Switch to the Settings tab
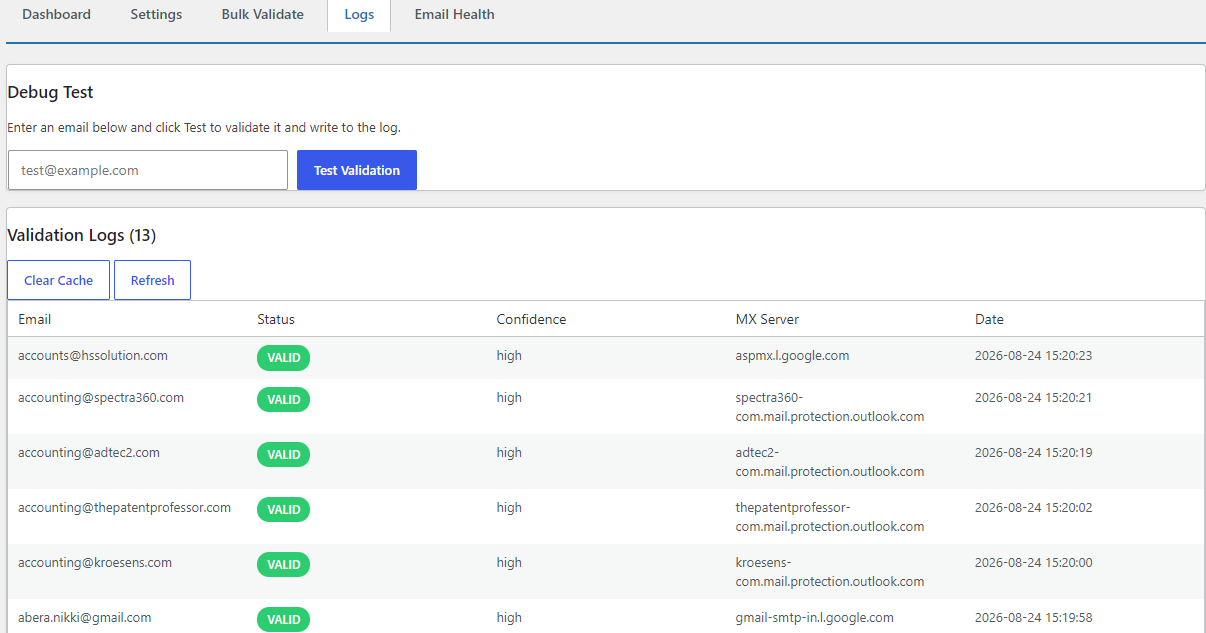 pyautogui.click(x=156, y=15)
